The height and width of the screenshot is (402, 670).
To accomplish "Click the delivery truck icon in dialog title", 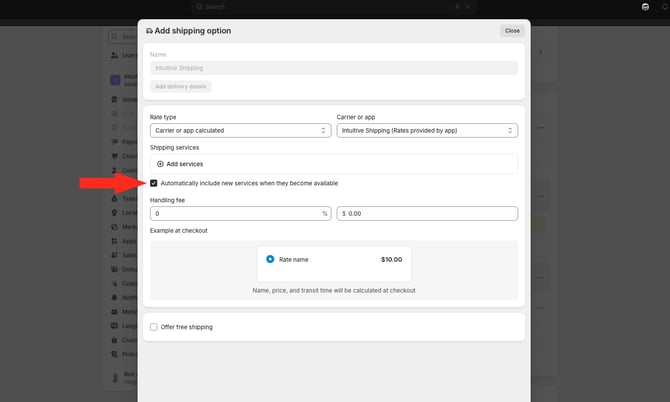I will (149, 31).
